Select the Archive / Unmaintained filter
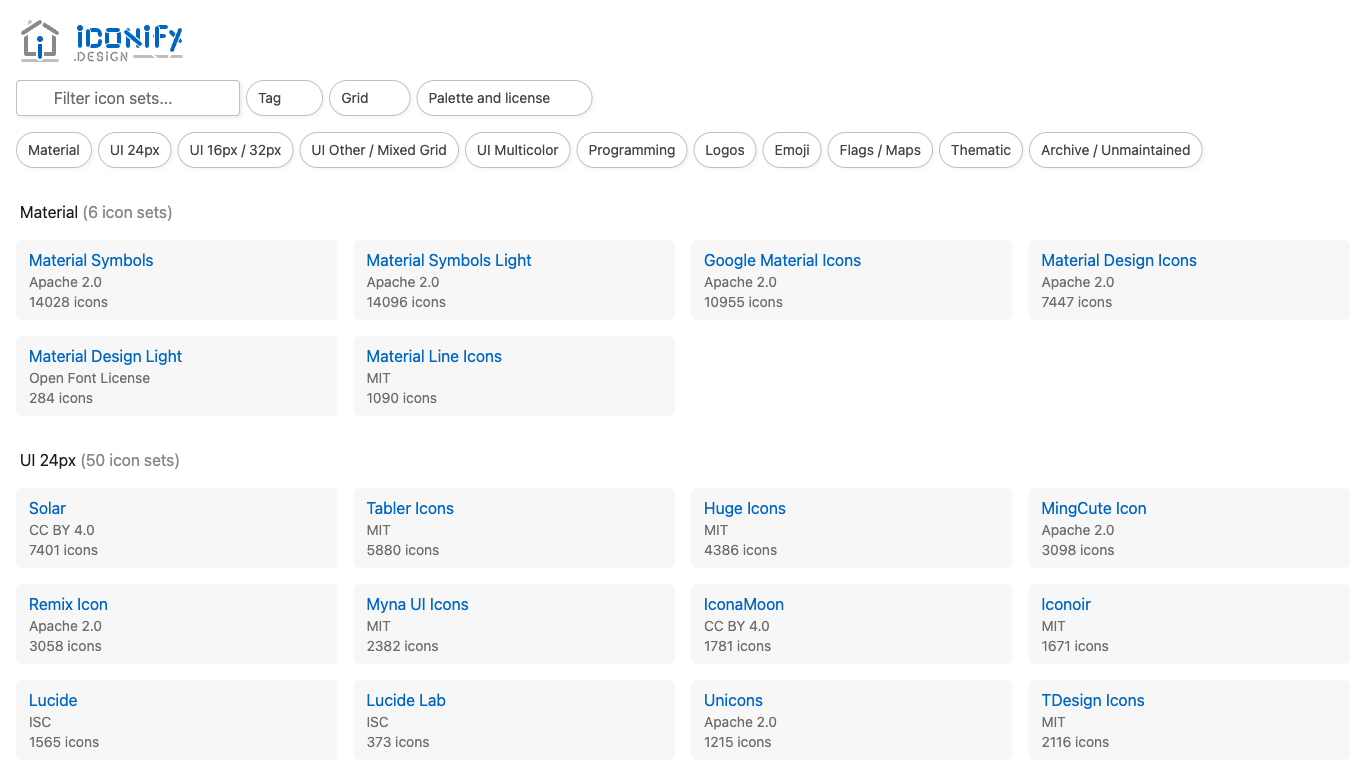This screenshot has height=768, width=1366. click(1116, 150)
